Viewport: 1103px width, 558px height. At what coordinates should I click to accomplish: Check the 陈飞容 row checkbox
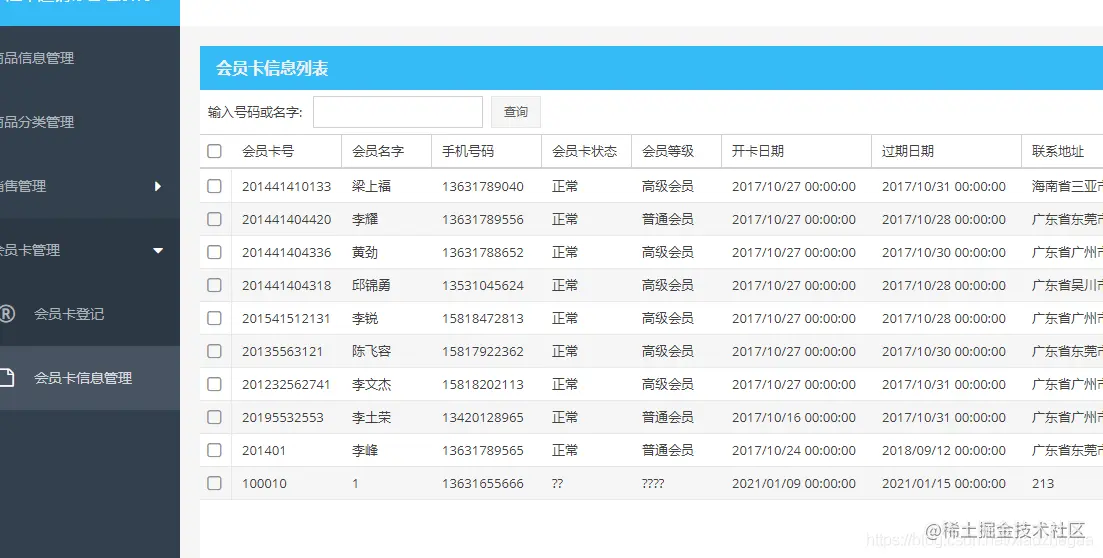click(215, 351)
